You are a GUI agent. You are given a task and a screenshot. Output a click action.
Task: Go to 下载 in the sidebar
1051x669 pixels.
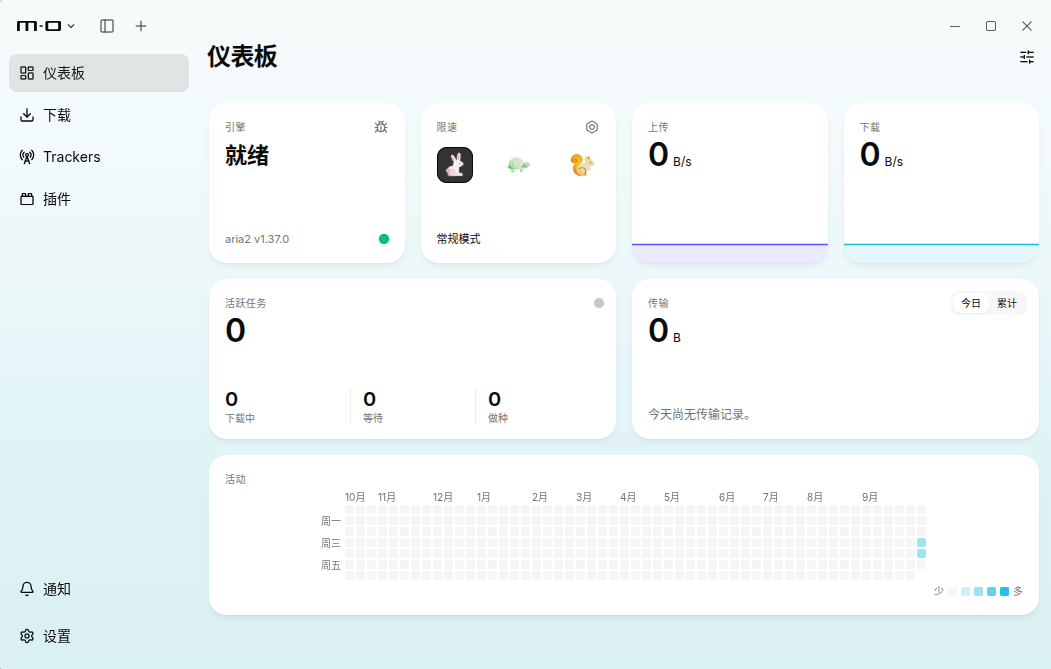(99, 115)
